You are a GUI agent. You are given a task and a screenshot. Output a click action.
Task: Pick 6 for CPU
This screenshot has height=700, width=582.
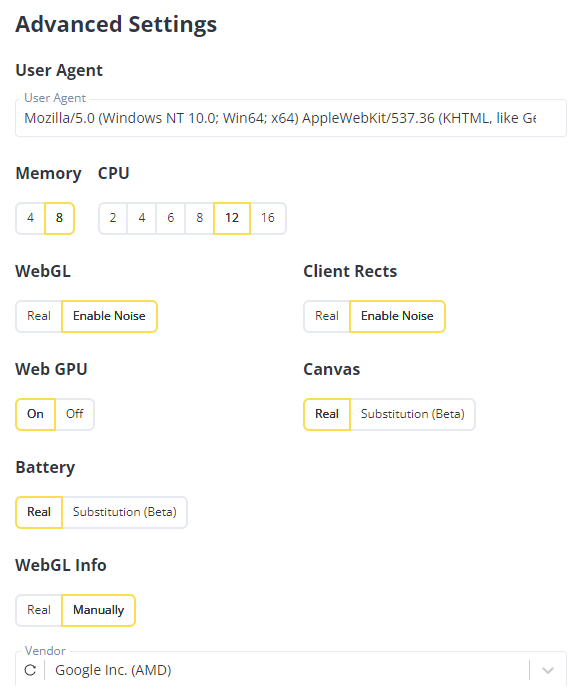[x=170, y=218]
